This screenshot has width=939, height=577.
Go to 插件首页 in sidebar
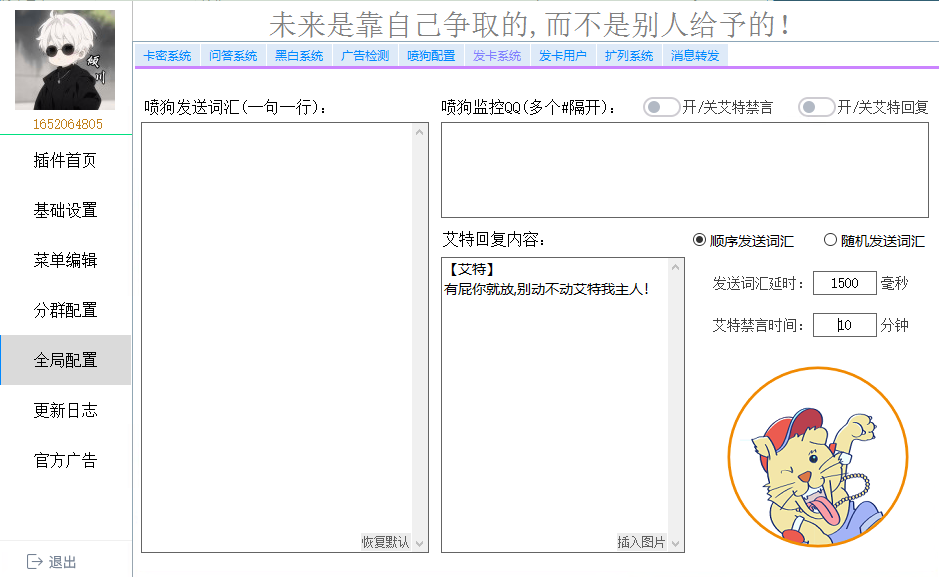point(65,160)
